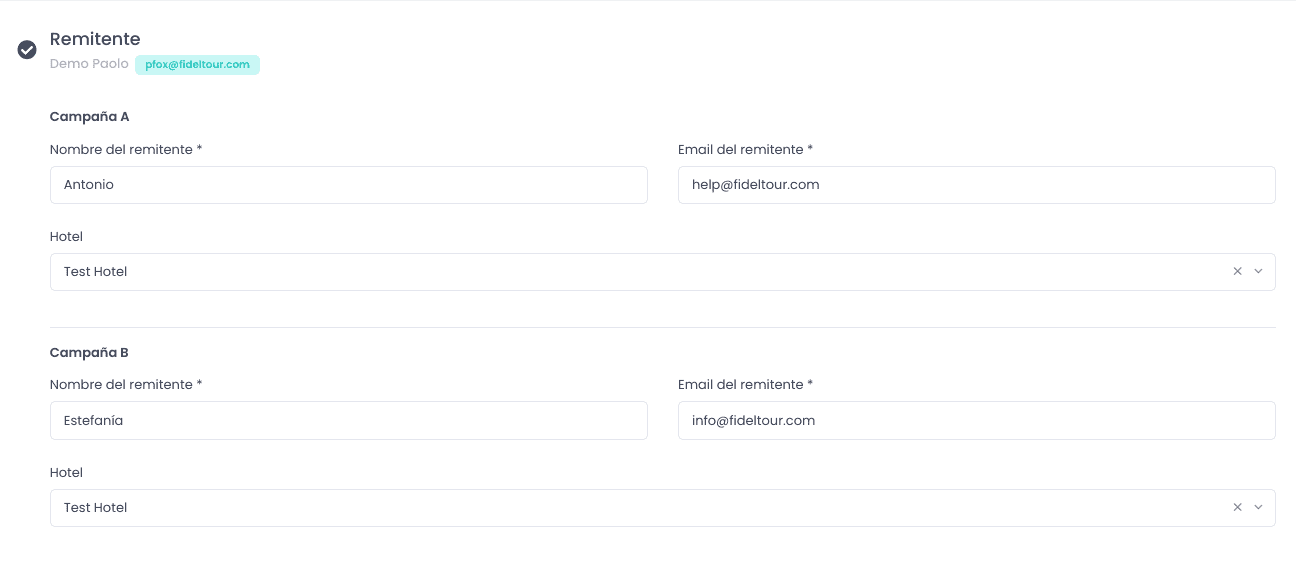Click Campaña B Email del remitente label

pyautogui.click(x=745, y=385)
